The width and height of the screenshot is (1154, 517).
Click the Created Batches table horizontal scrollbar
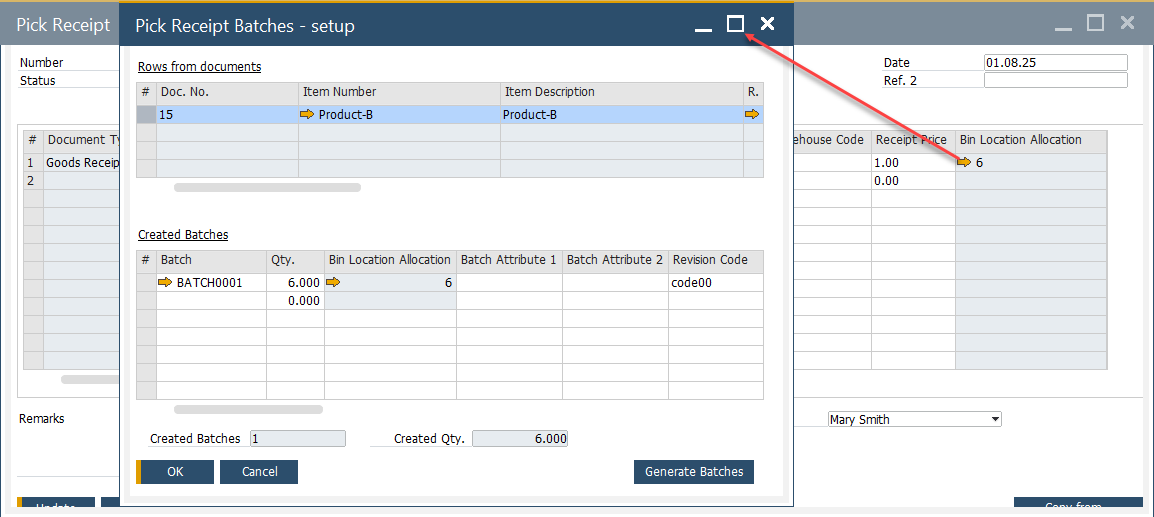[248, 409]
